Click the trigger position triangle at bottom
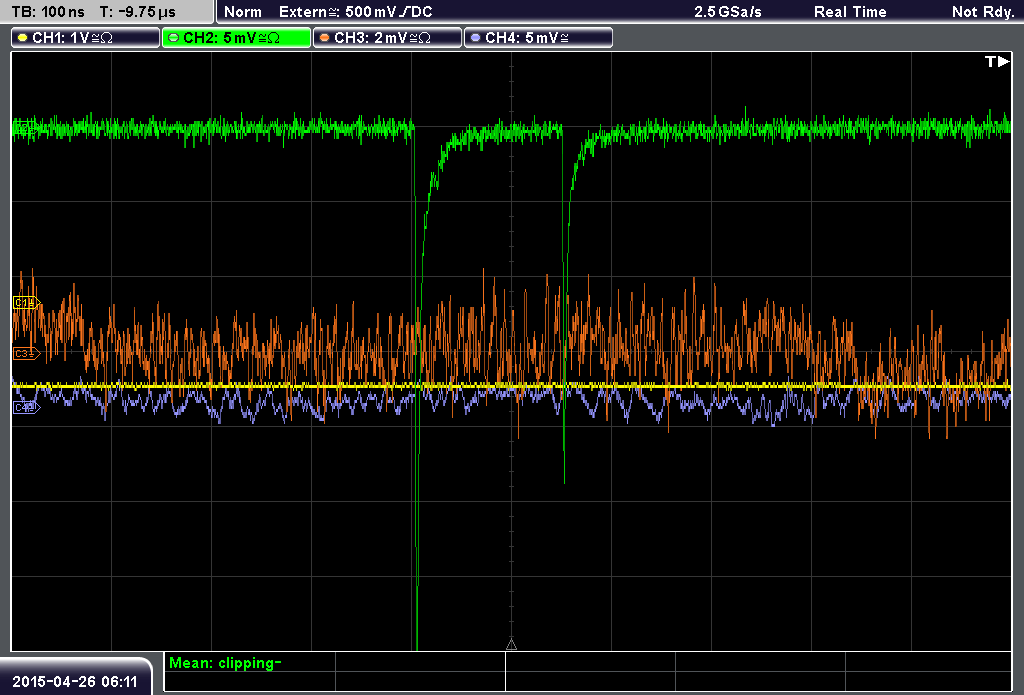Screen dimensions: 1024x695 point(511,645)
